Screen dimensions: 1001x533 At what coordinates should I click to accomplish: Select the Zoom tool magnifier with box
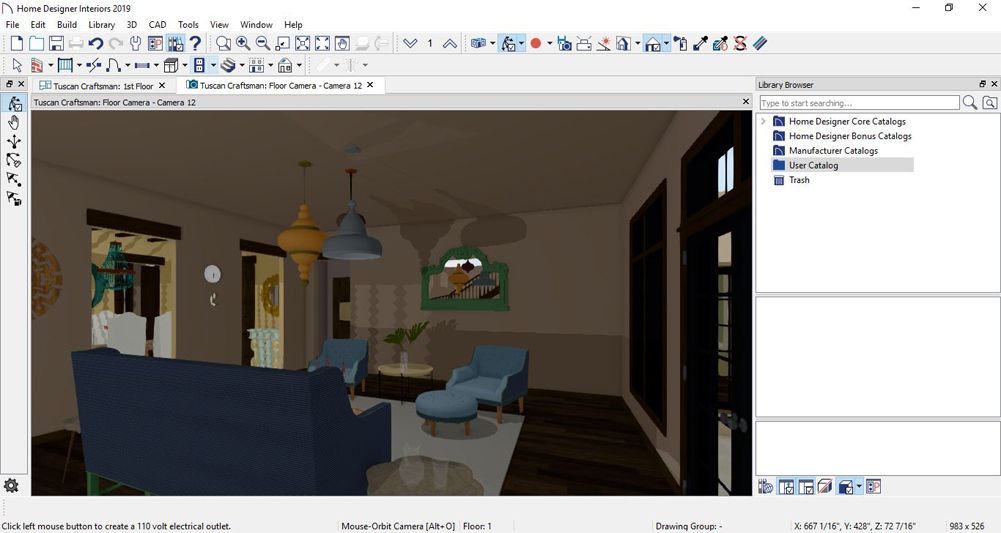(223, 43)
